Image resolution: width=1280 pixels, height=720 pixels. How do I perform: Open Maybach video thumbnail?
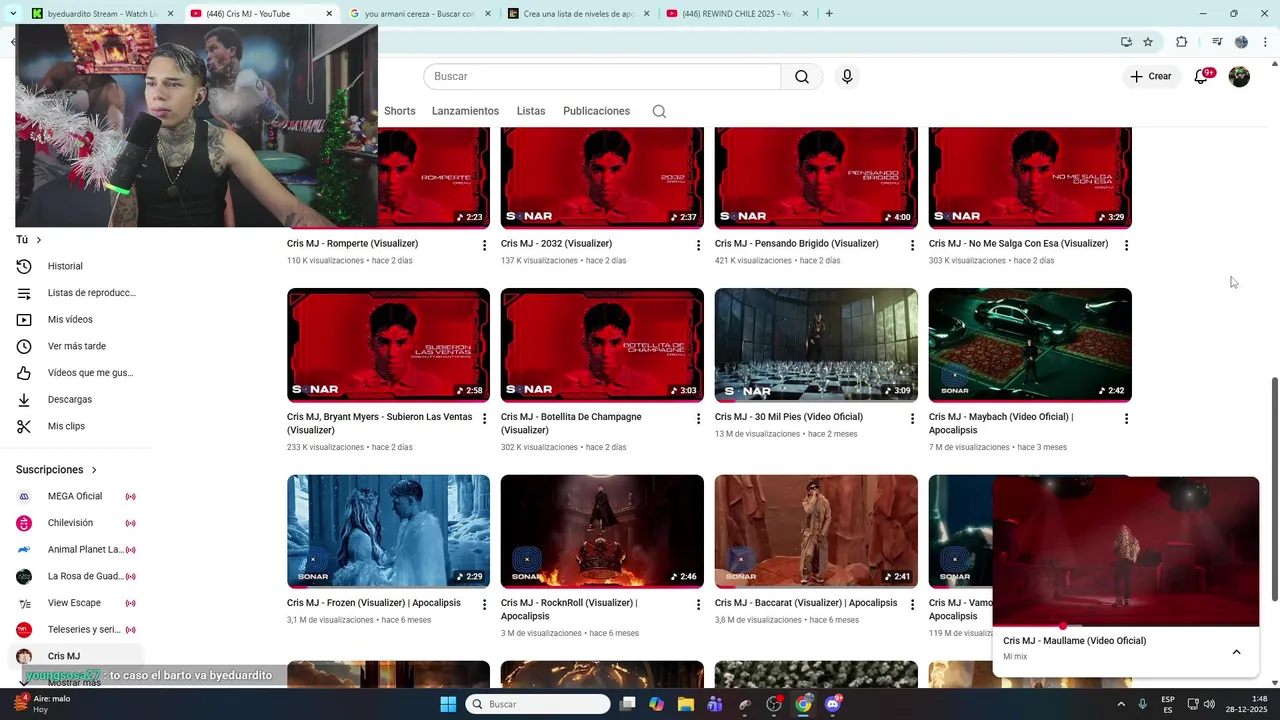pyautogui.click(x=1030, y=345)
